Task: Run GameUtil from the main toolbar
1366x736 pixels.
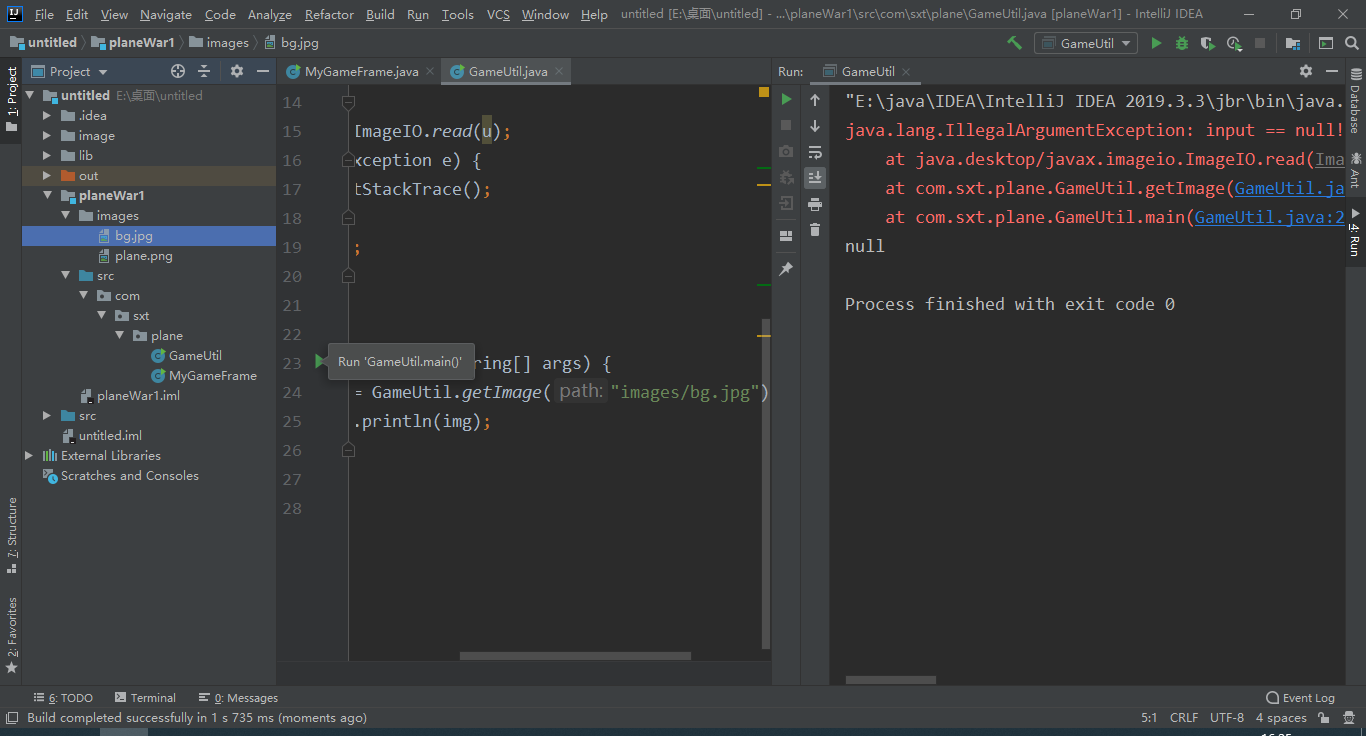Action: (x=1156, y=43)
